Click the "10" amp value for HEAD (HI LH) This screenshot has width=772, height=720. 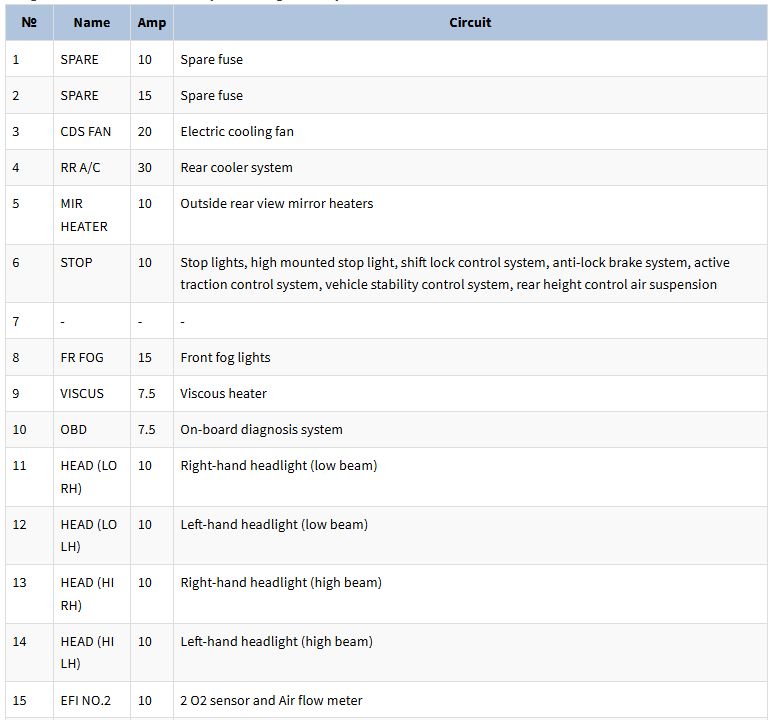(145, 642)
